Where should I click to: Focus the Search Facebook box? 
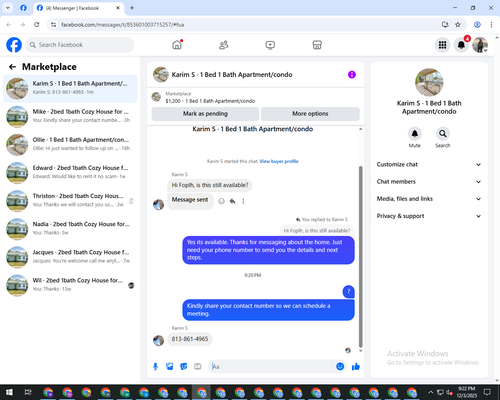(80, 45)
